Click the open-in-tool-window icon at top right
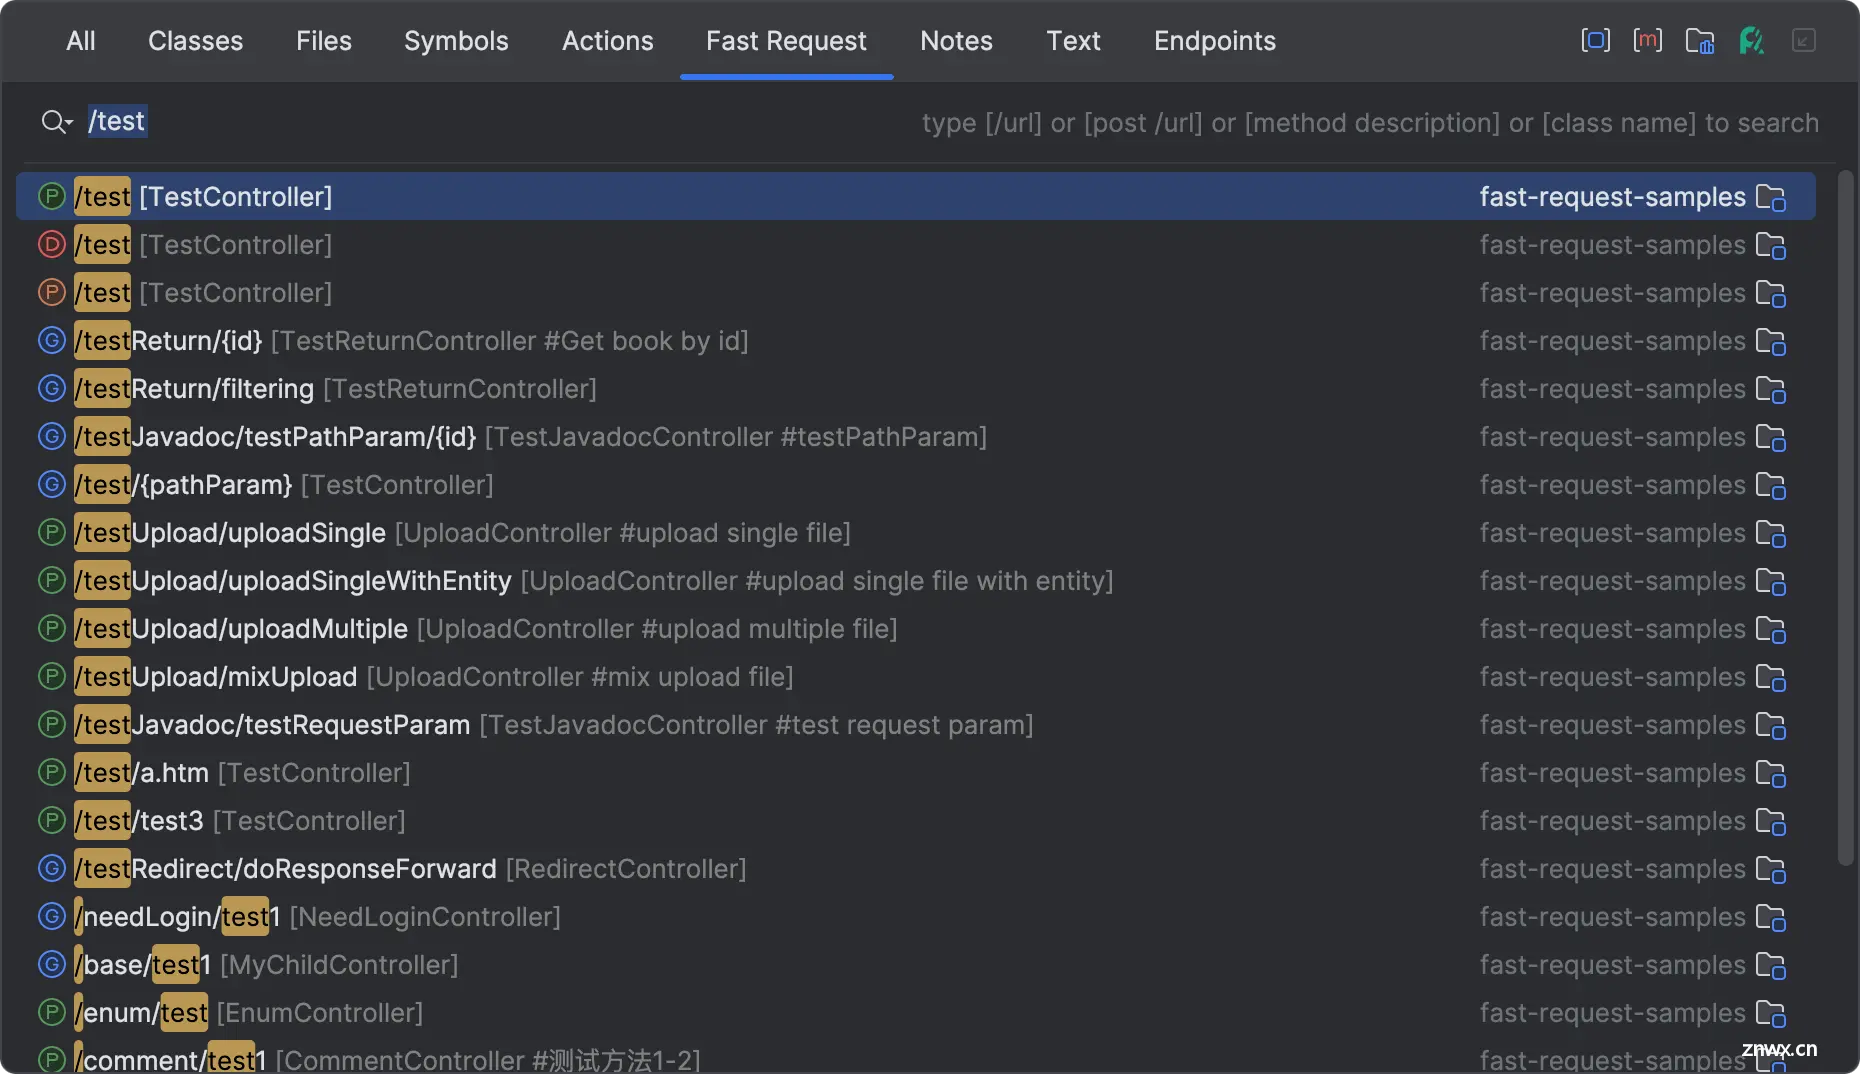This screenshot has width=1860, height=1074. pos(1804,41)
